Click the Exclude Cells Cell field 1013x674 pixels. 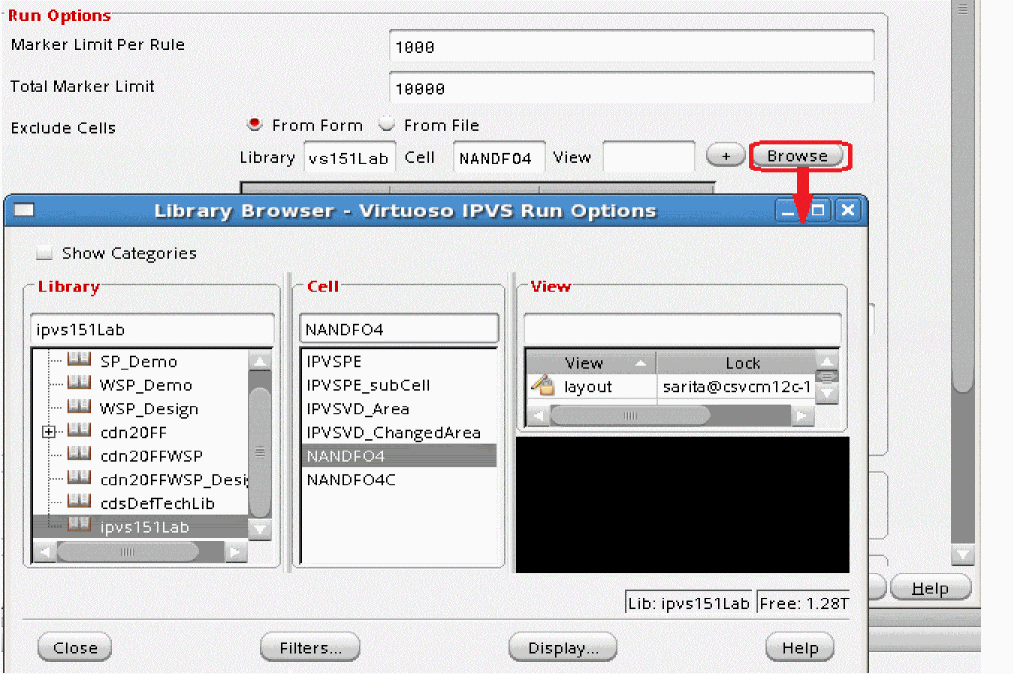click(x=499, y=157)
